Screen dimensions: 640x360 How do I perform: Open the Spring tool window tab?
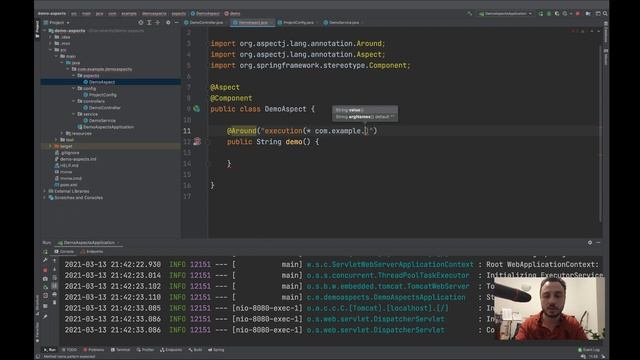pyautogui.click(x=216, y=350)
